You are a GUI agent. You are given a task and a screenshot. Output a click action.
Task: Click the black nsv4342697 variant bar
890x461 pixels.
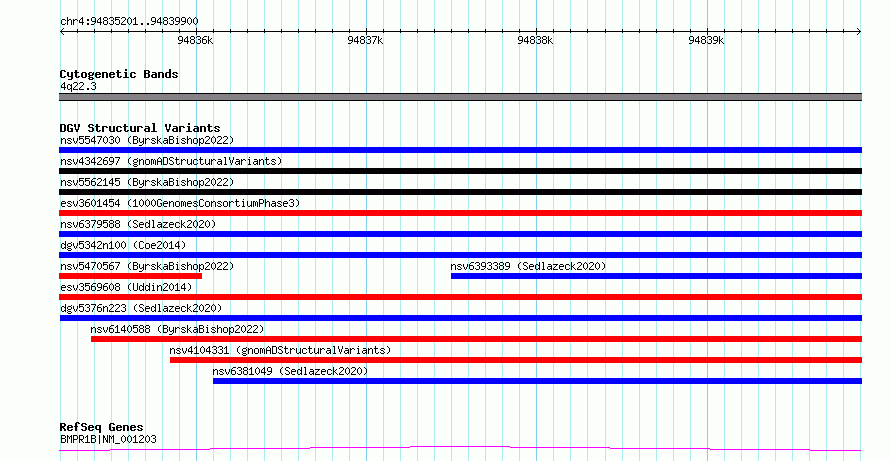[460, 171]
